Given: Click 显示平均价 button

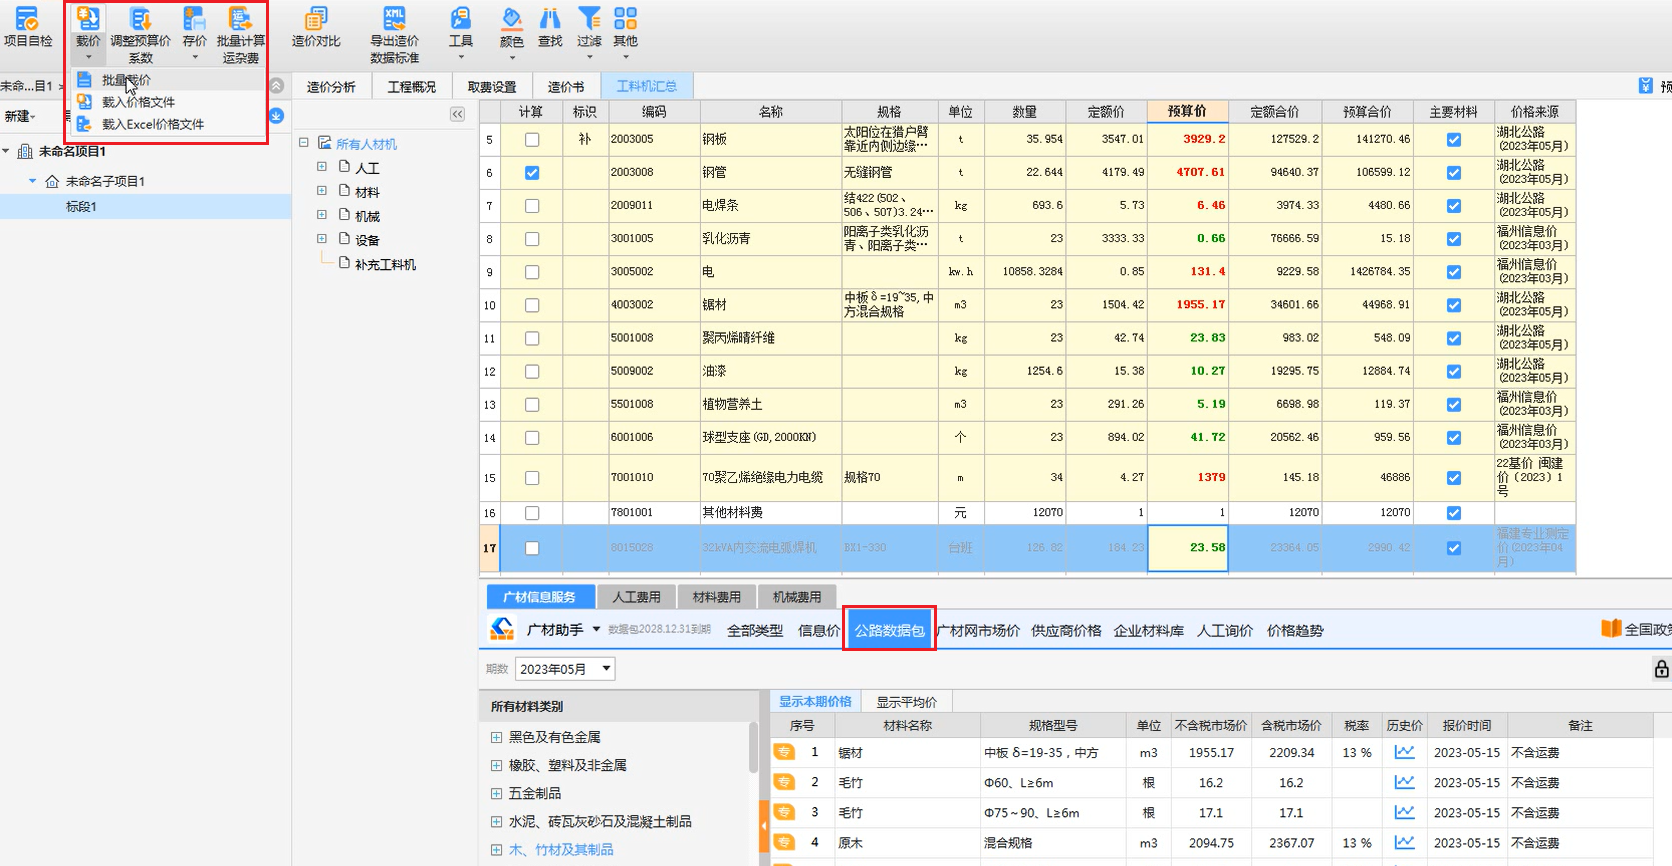Looking at the screenshot, I should (x=907, y=702).
